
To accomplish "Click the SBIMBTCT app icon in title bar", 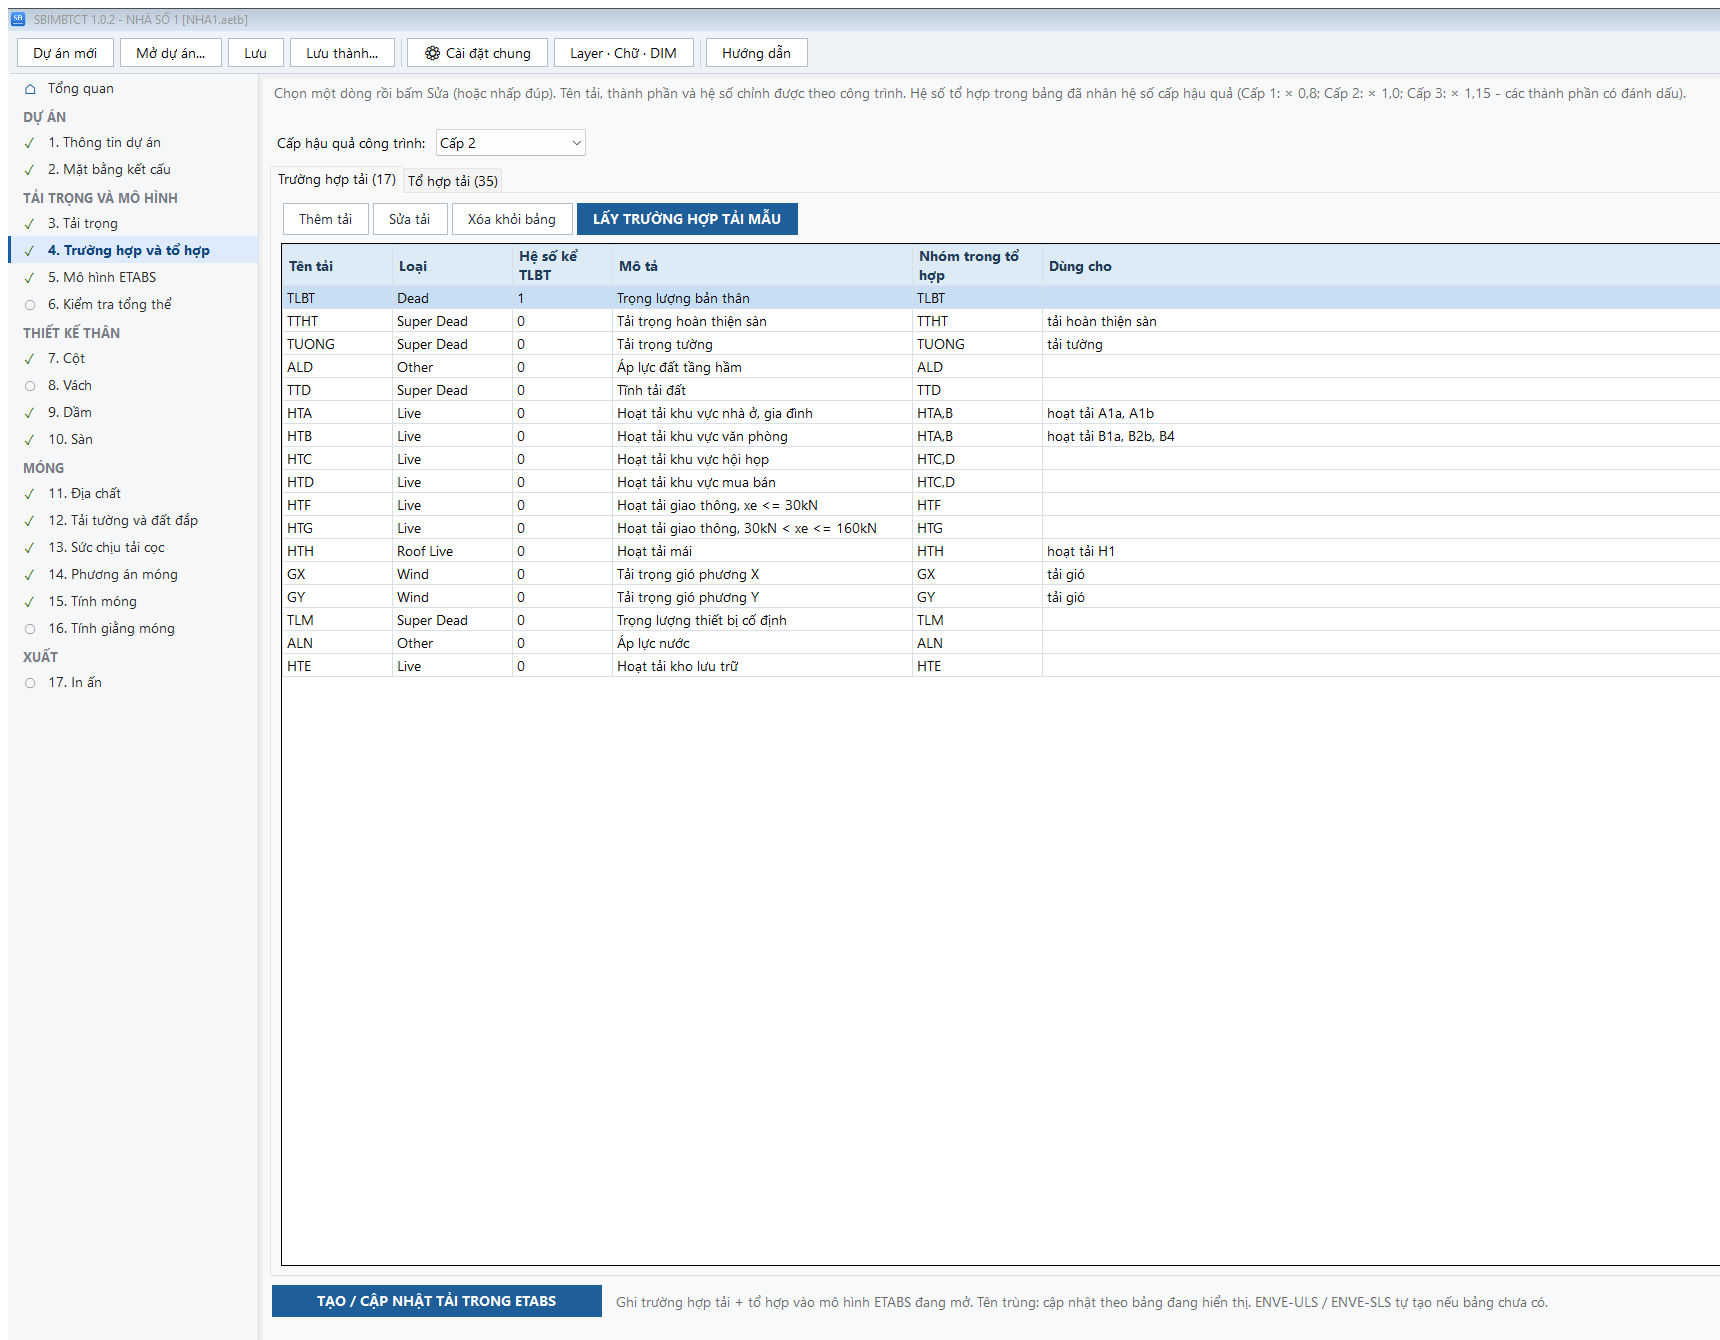I will 18,19.
